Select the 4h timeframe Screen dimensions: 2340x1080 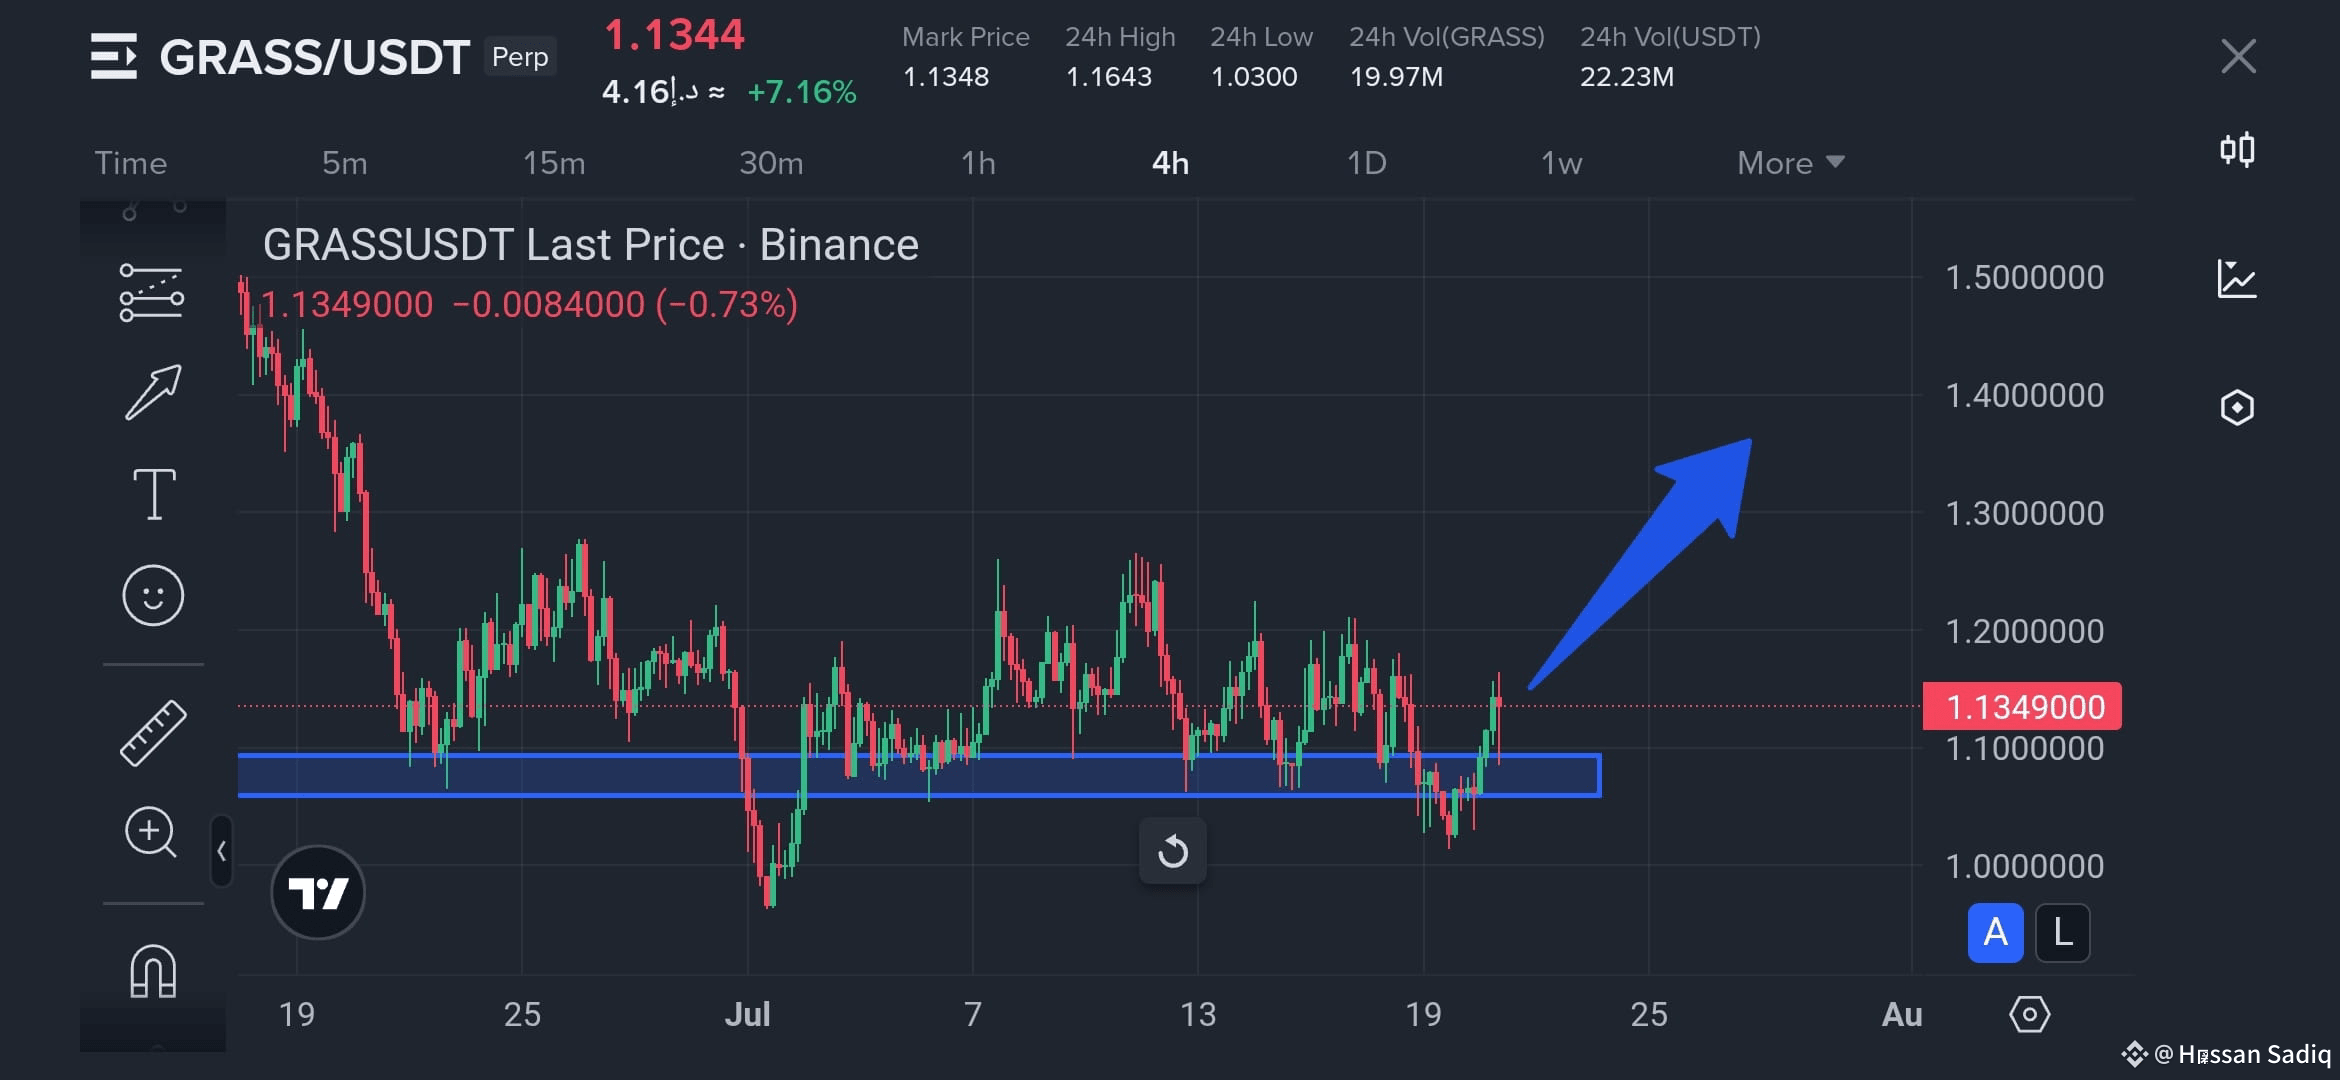(x=1170, y=163)
